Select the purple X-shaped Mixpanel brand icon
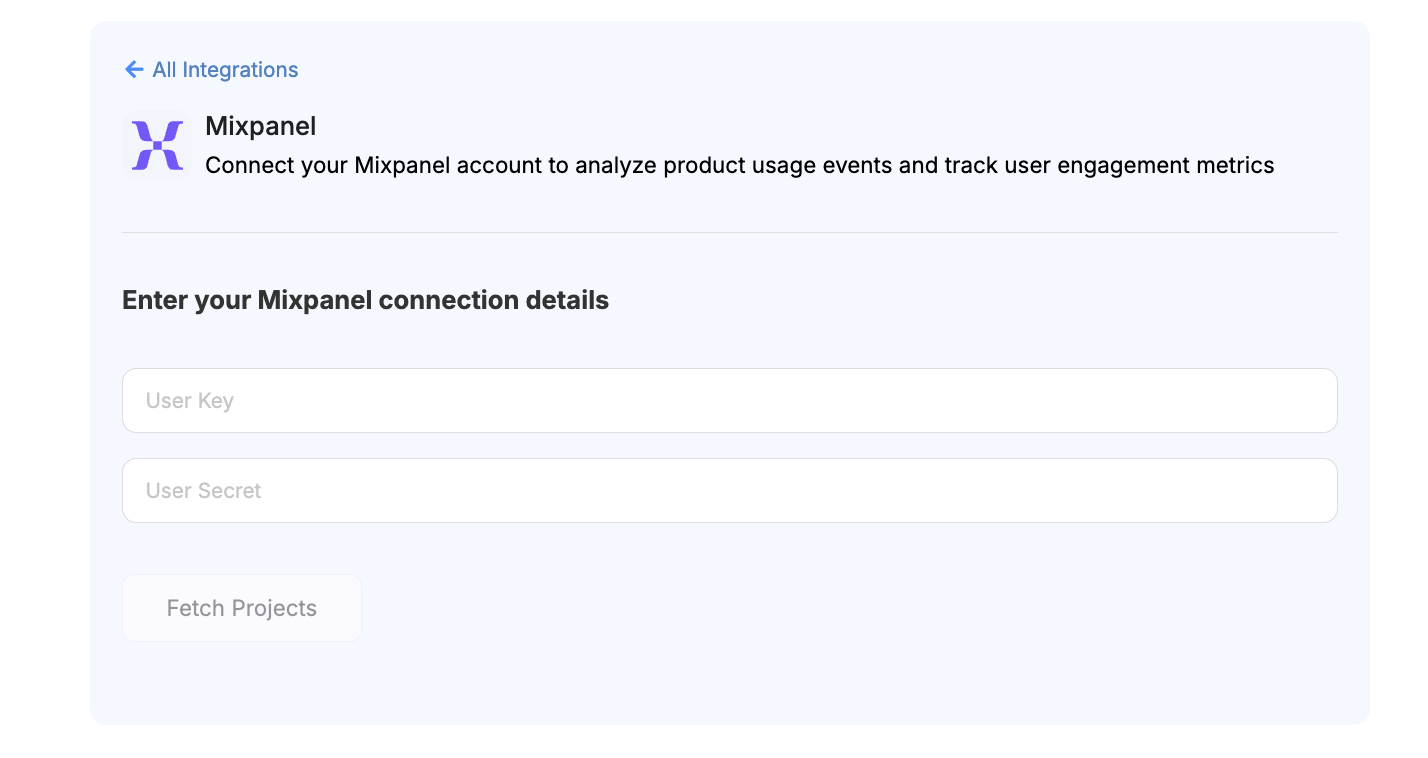Screen dimensions: 1428x758 (156, 143)
